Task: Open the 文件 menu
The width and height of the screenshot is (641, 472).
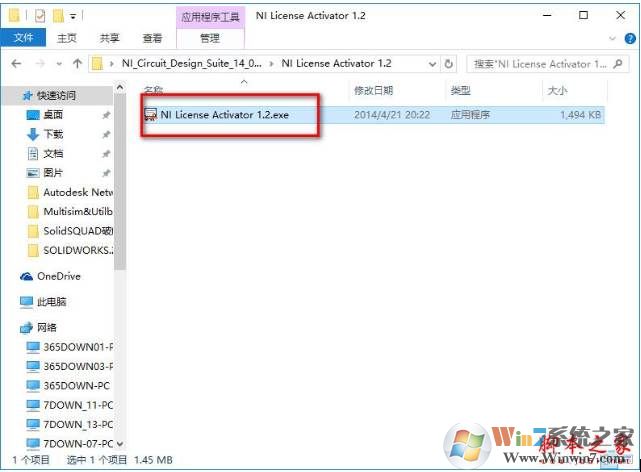Action: (23, 38)
